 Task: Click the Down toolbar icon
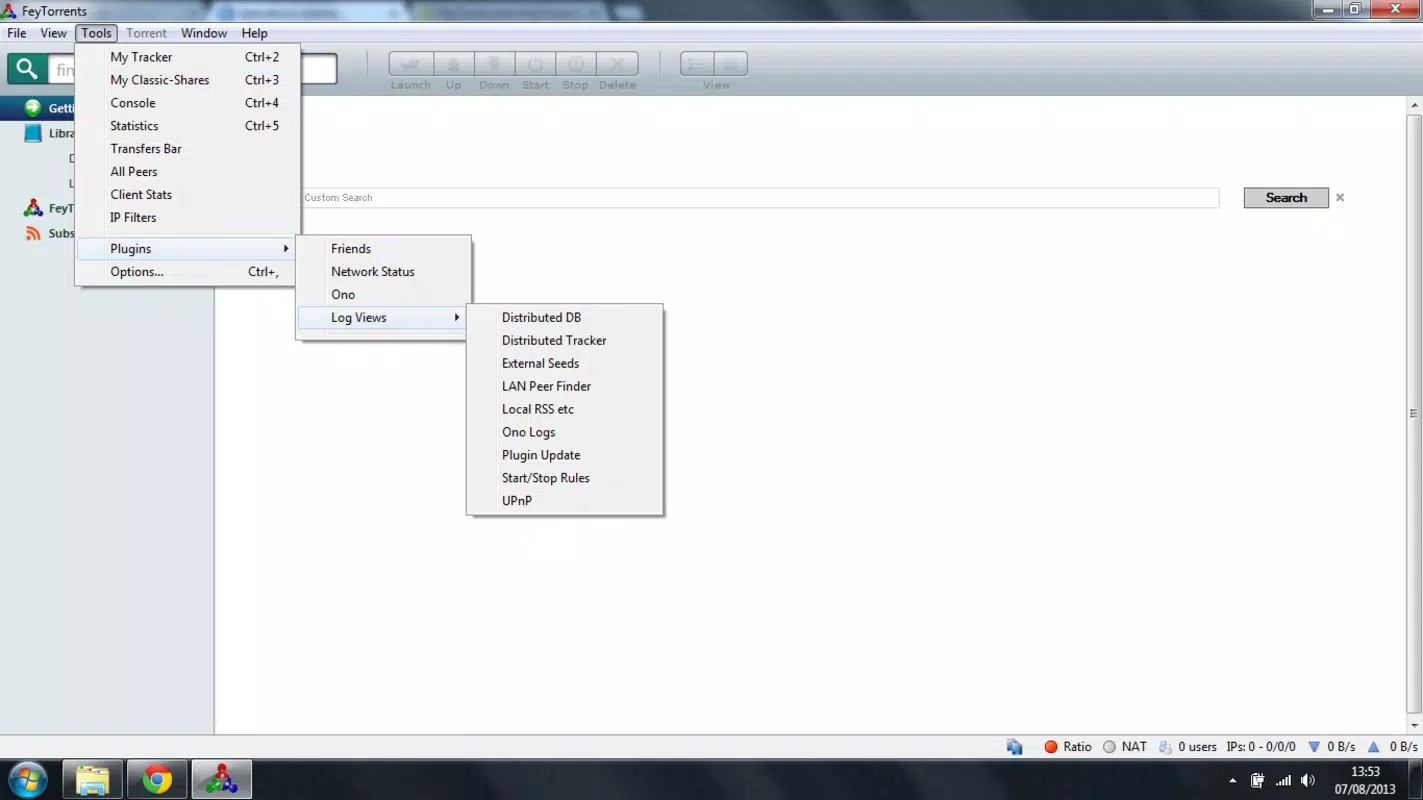(x=494, y=64)
